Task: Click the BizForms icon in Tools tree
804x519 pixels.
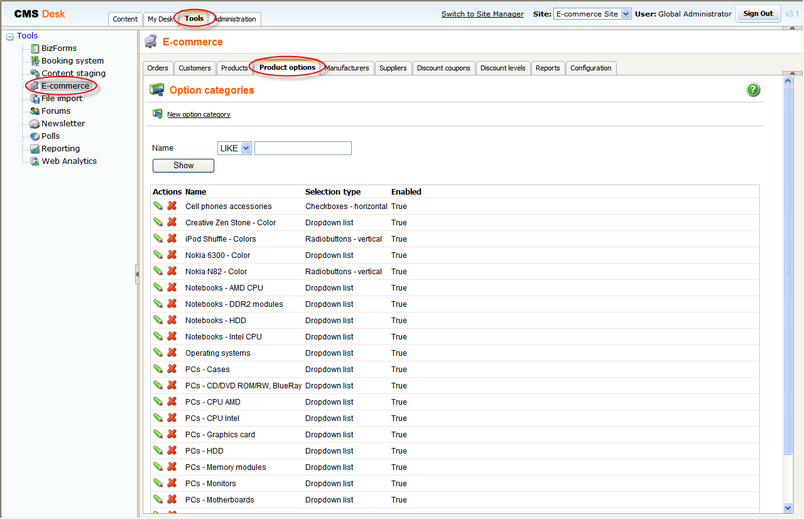Action: (x=35, y=48)
